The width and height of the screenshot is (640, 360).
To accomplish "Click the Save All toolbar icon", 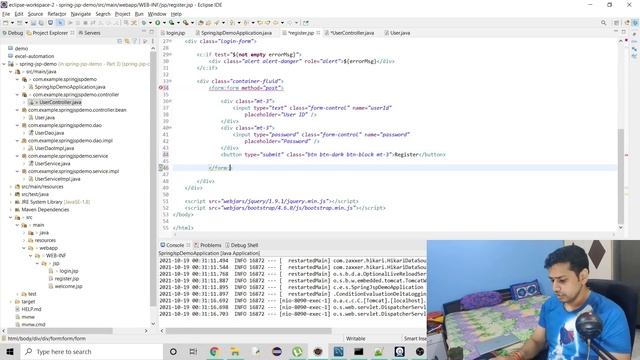I will (41, 23).
